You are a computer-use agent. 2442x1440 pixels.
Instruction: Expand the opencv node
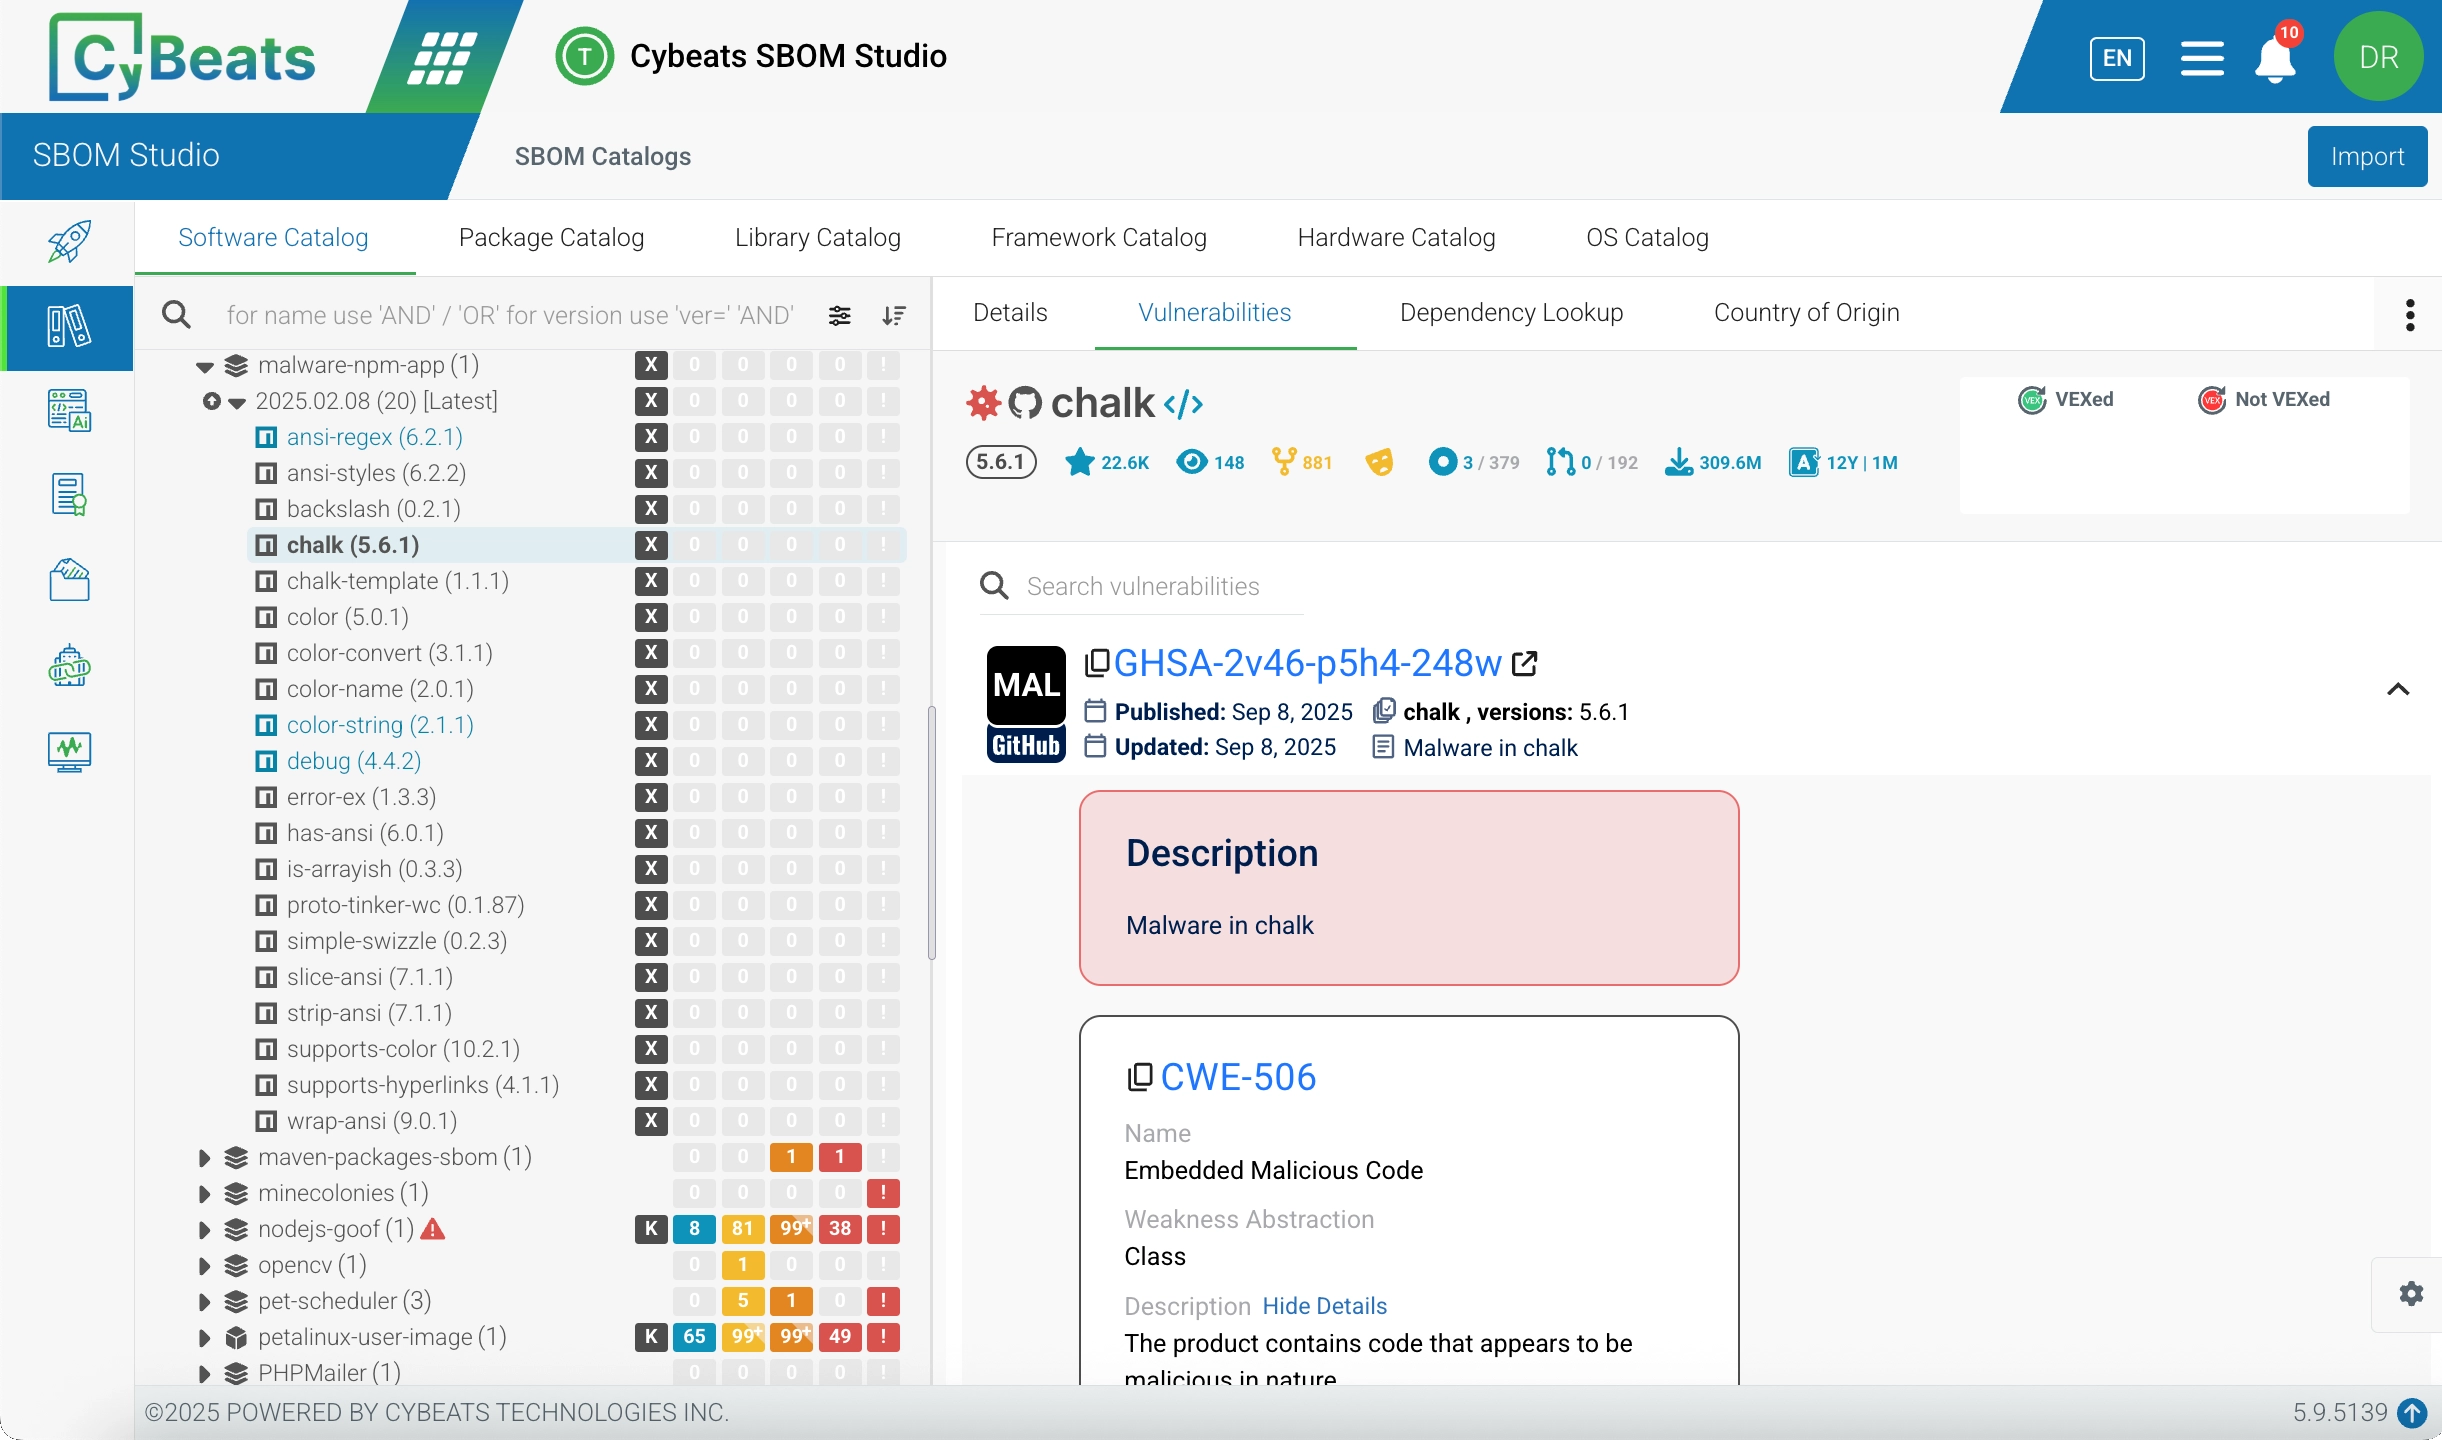(204, 1266)
